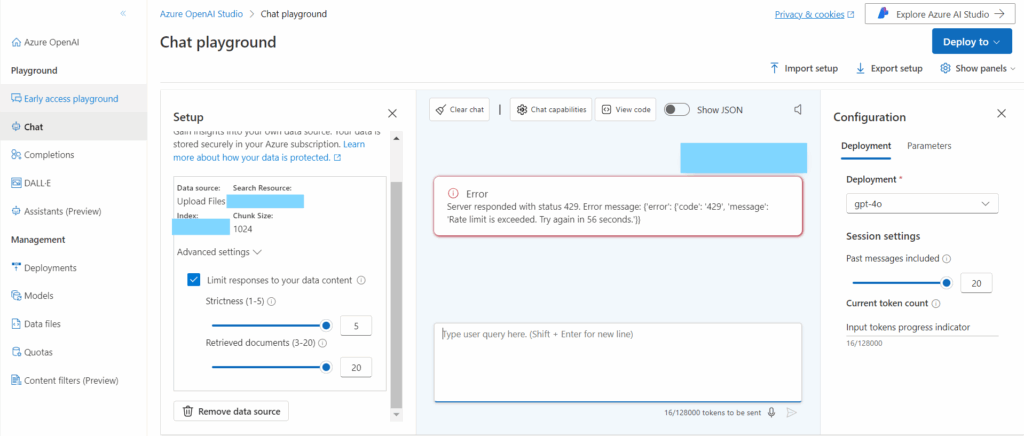
Task: Select the Deployment tab
Action: 865,146
